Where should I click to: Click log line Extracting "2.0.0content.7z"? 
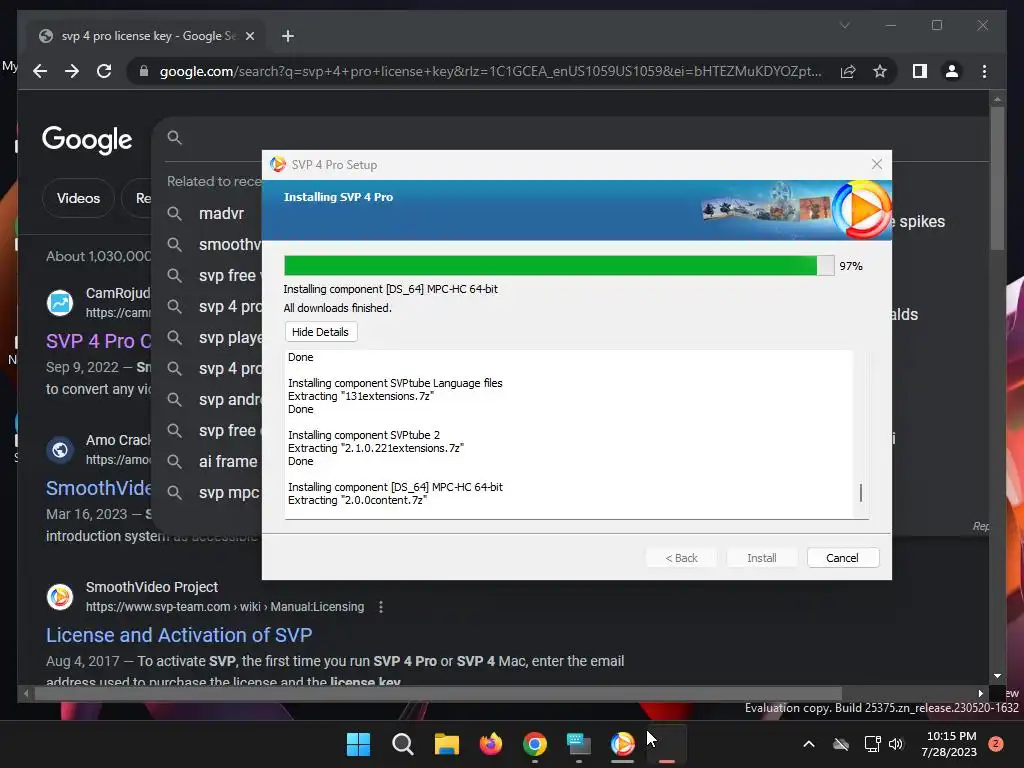(357, 500)
